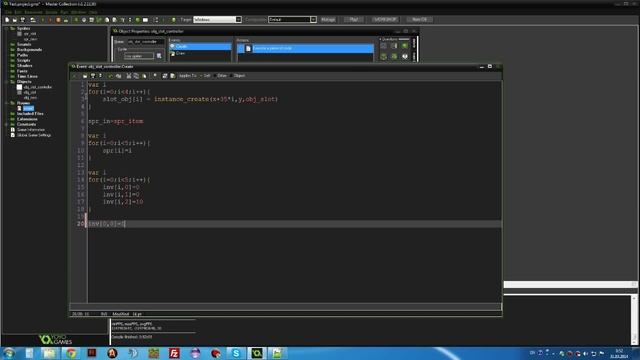Viewport: 640px width, 360px height.
Task: Click sprite select icon beside sprite field
Action: (159, 56)
